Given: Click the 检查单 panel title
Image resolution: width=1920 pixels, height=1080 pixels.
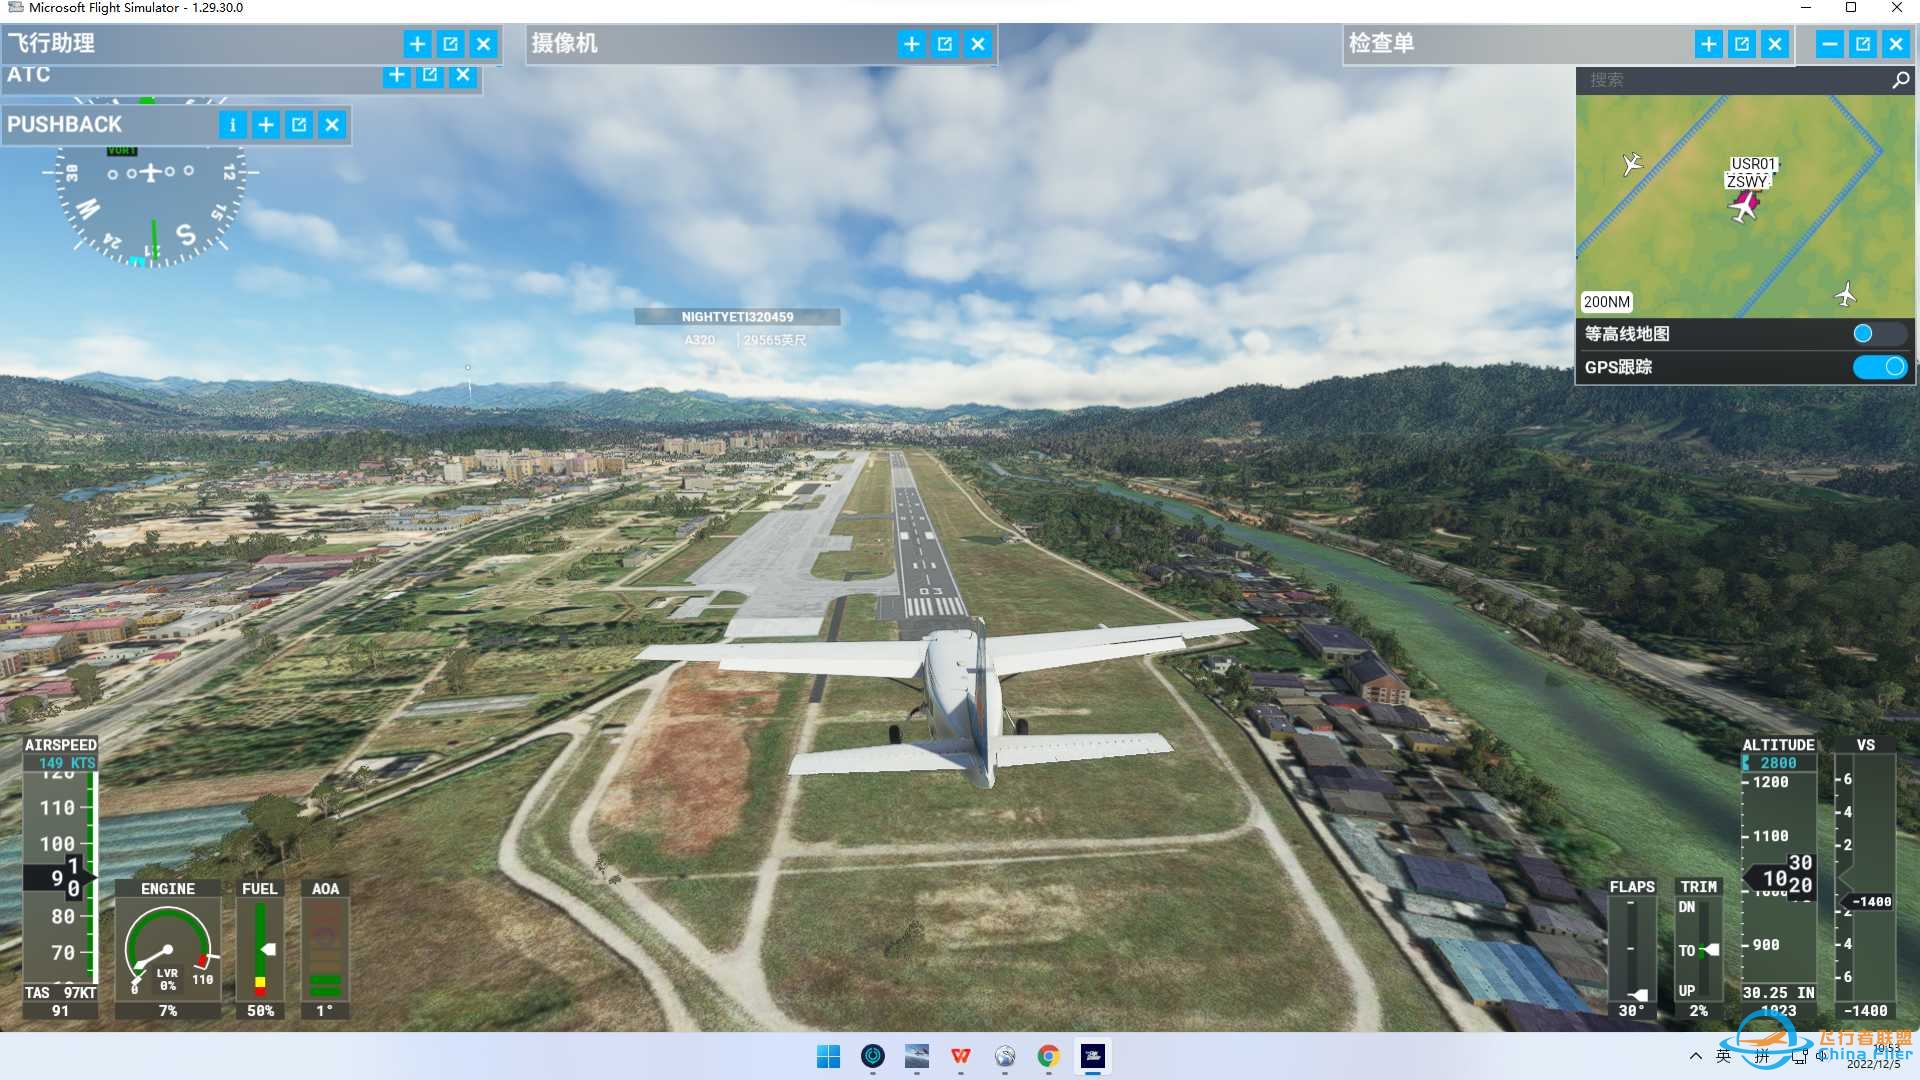Looking at the screenshot, I should 1382,44.
